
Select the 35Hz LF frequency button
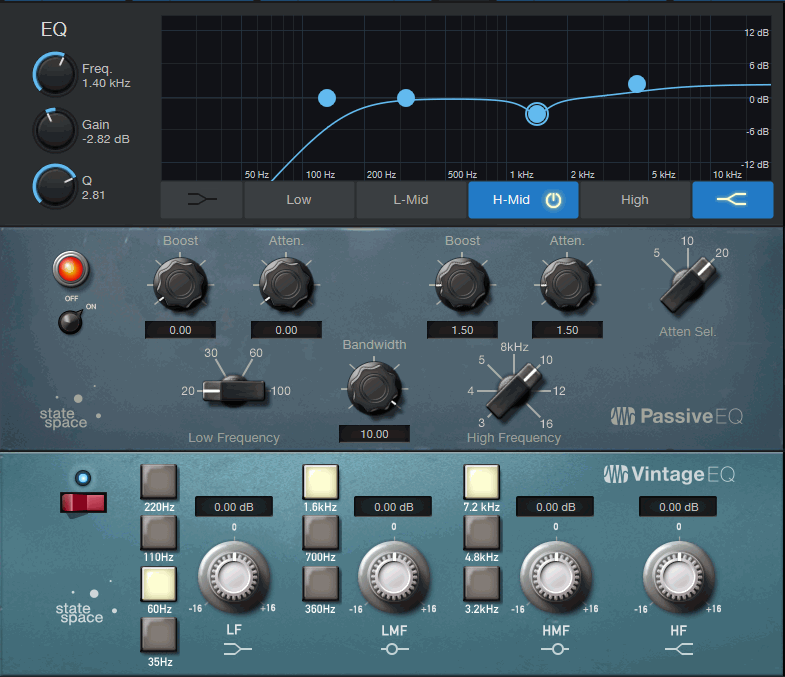pyautogui.click(x=159, y=634)
